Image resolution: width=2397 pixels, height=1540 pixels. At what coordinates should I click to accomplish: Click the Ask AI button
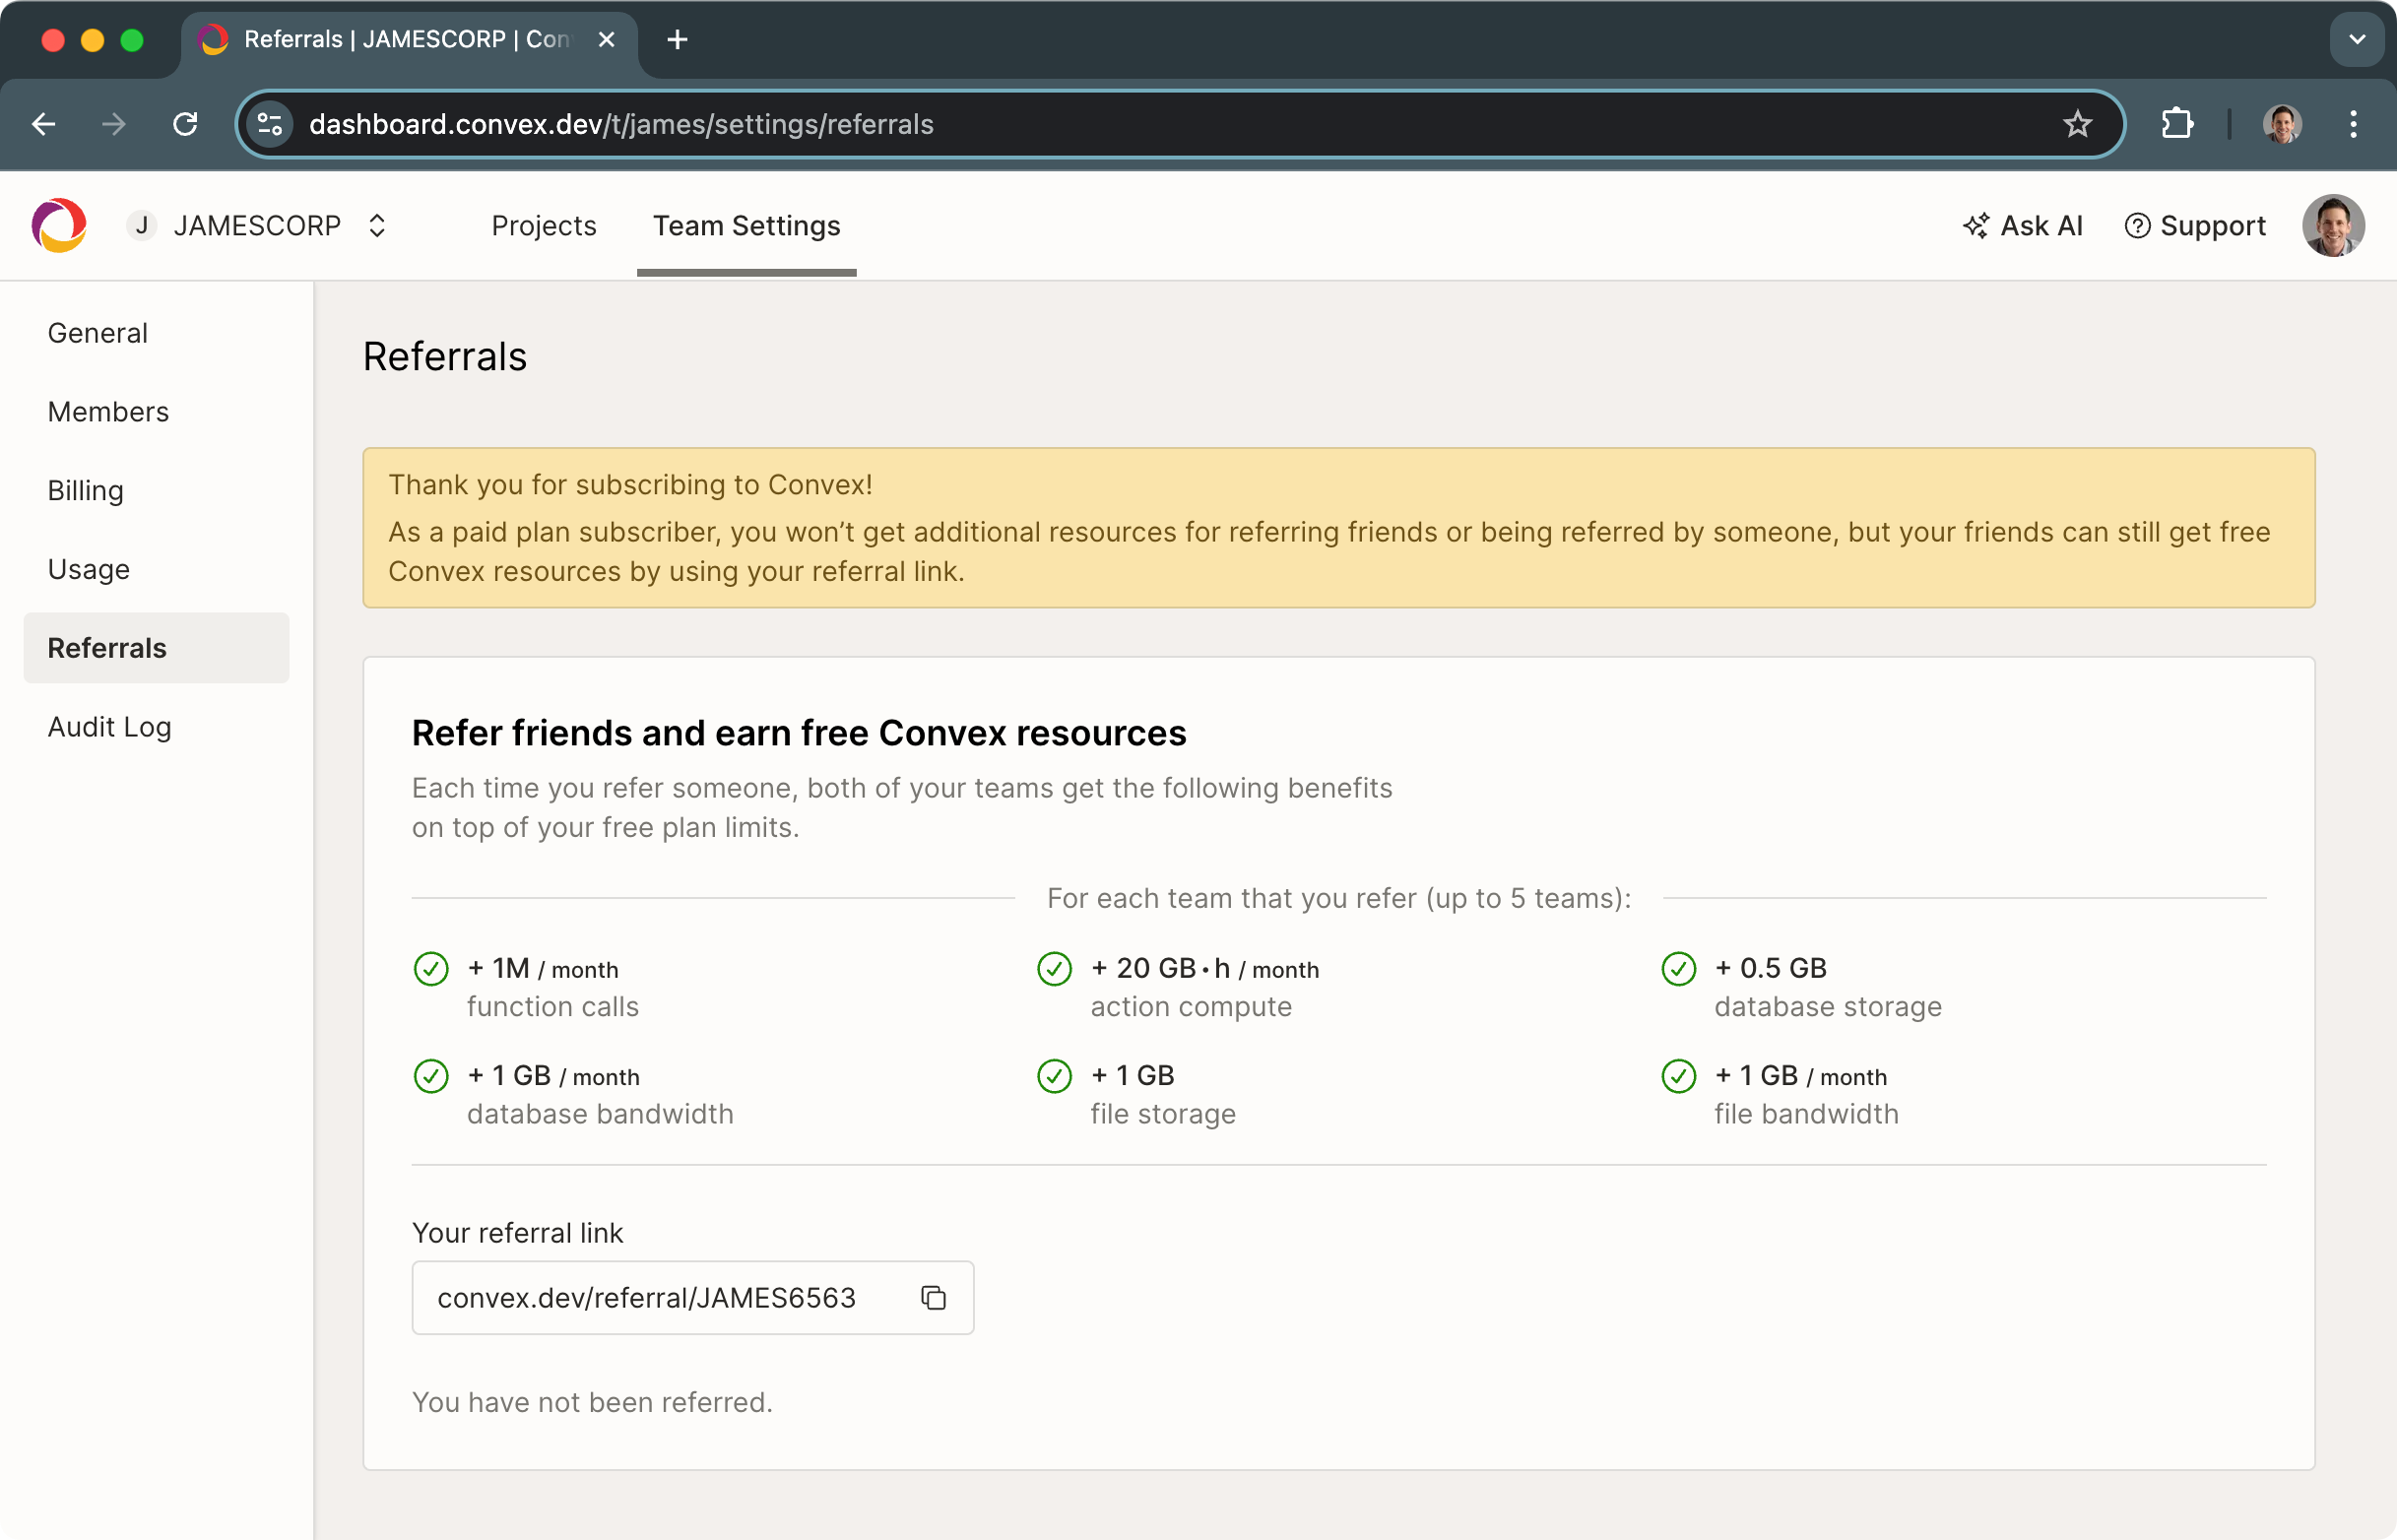point(2023,226)
